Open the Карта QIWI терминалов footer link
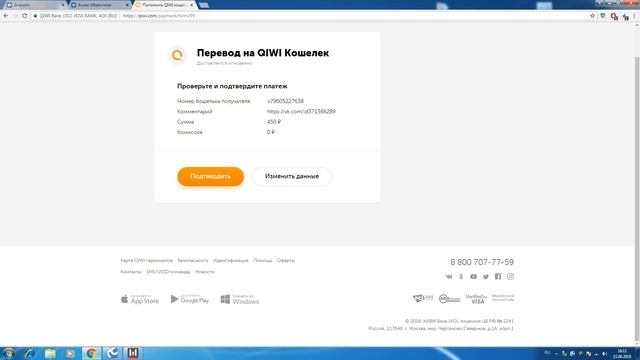 coord(147,260)
